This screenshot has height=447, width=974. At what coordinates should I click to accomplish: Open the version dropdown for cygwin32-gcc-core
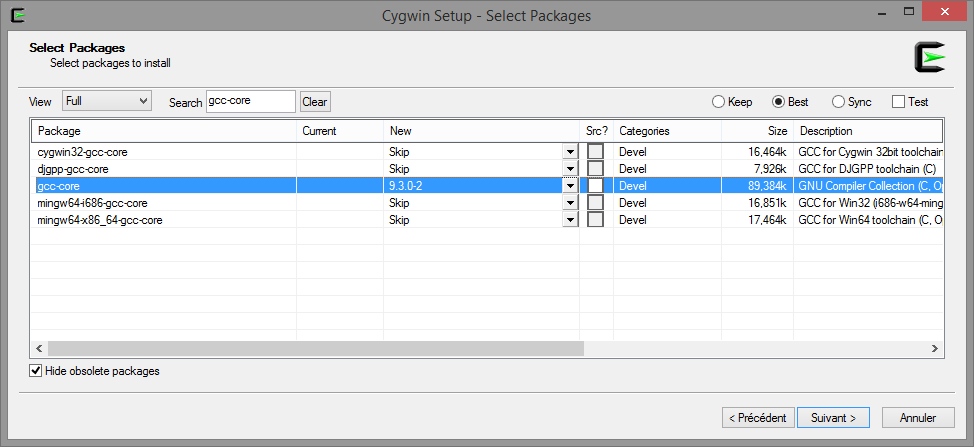point(570,151)
